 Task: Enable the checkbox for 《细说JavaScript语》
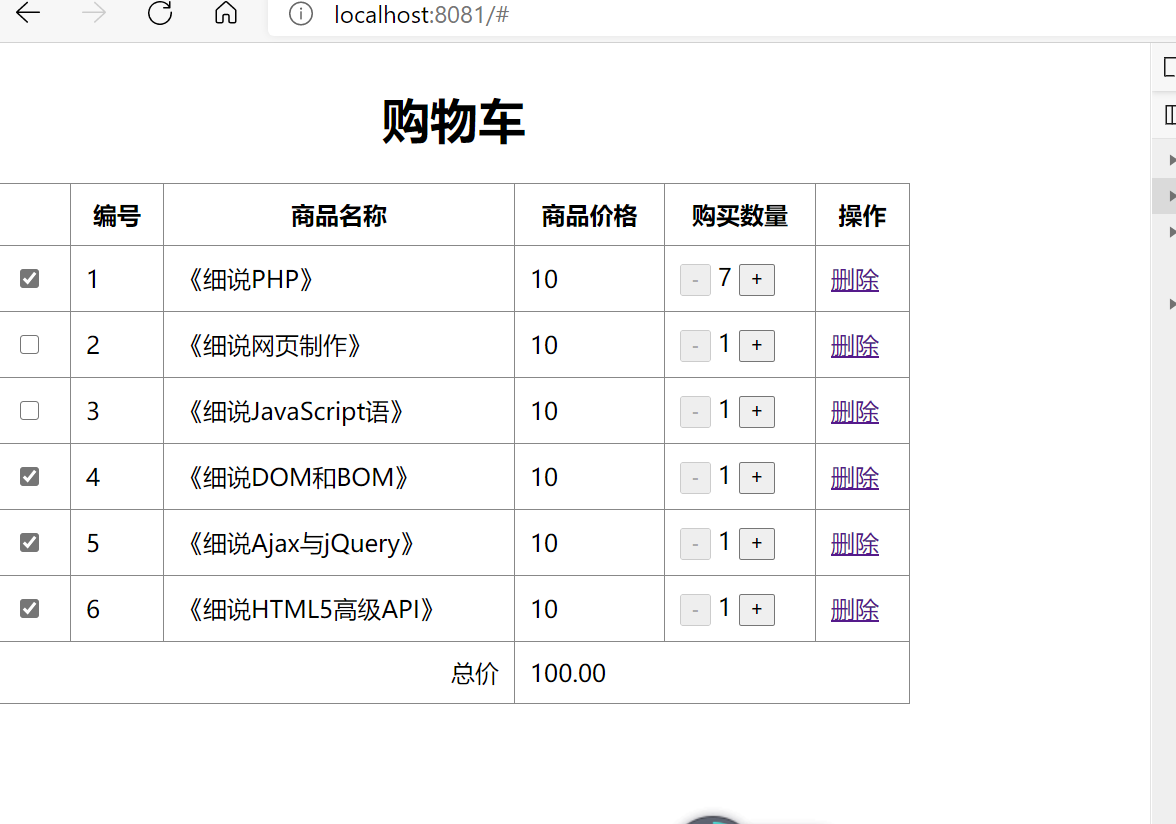click(30, 410)
